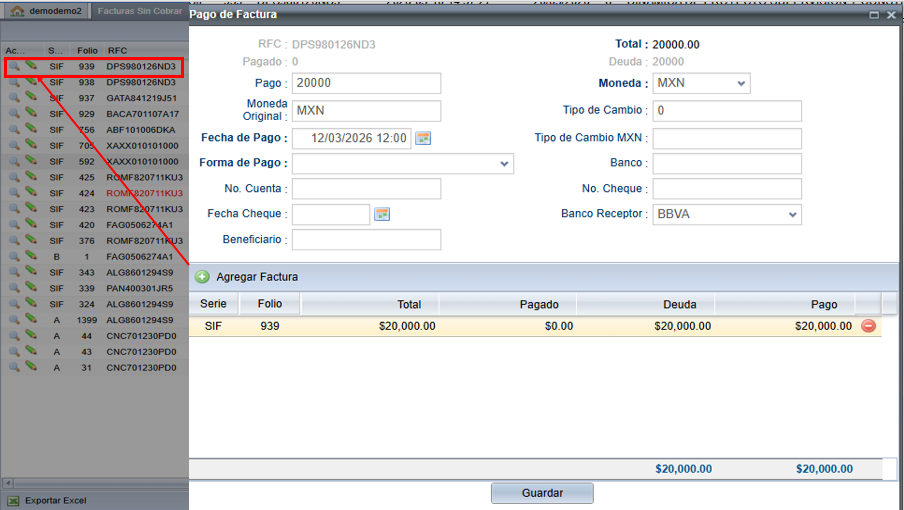The image size is (904, 510).
Task: Click the magnifier icon on folio 939 row
Action: (14, 67)
